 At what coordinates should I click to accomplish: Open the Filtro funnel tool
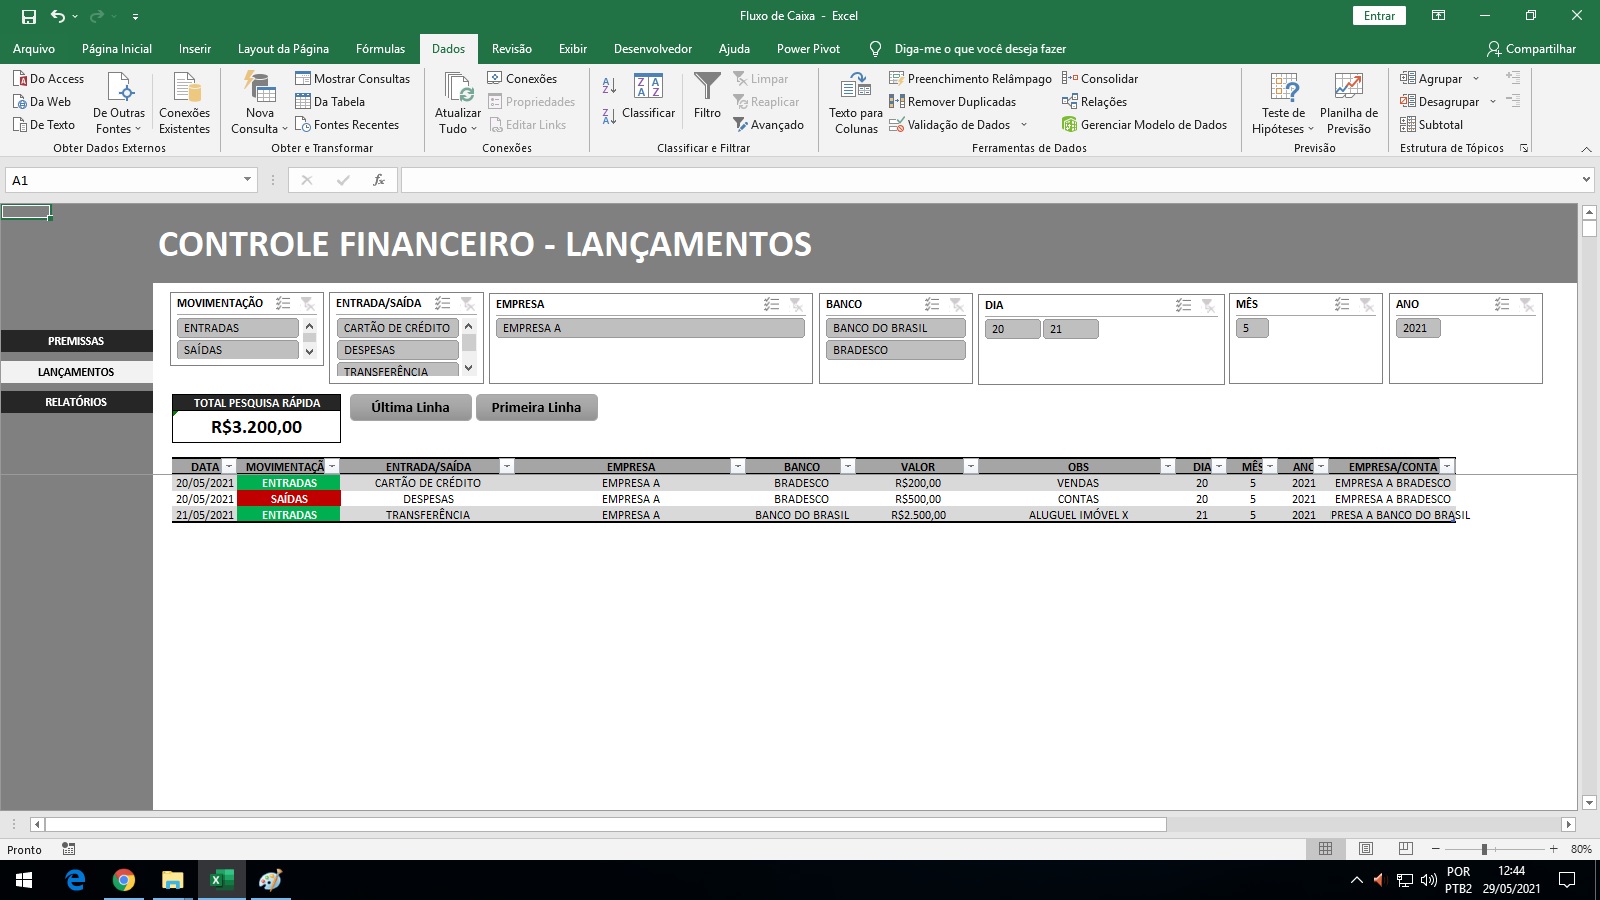[707, 96]
